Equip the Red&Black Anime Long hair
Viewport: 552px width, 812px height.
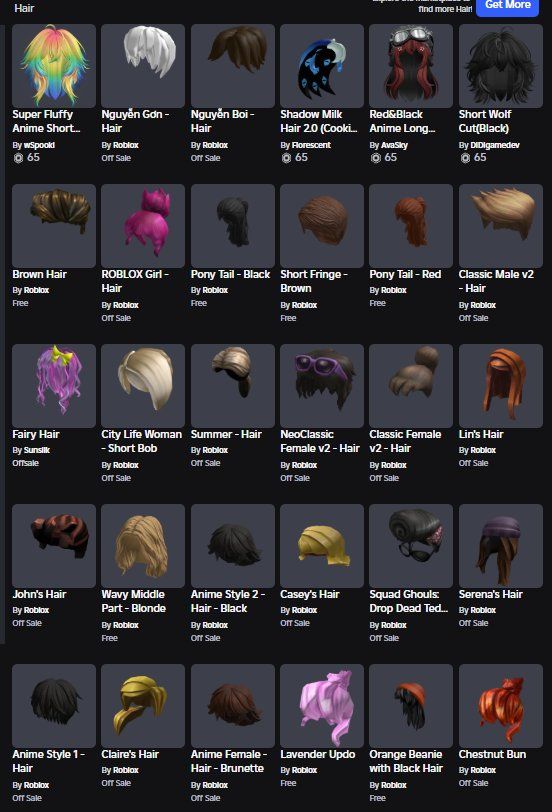coord(411,66)
